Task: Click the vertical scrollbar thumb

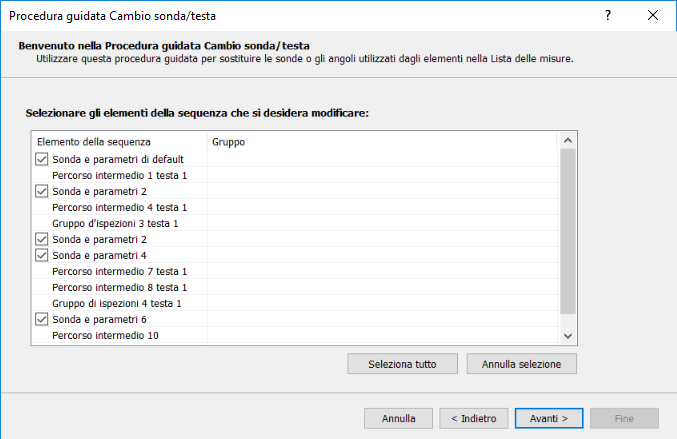Action: (x=568, y=232)
